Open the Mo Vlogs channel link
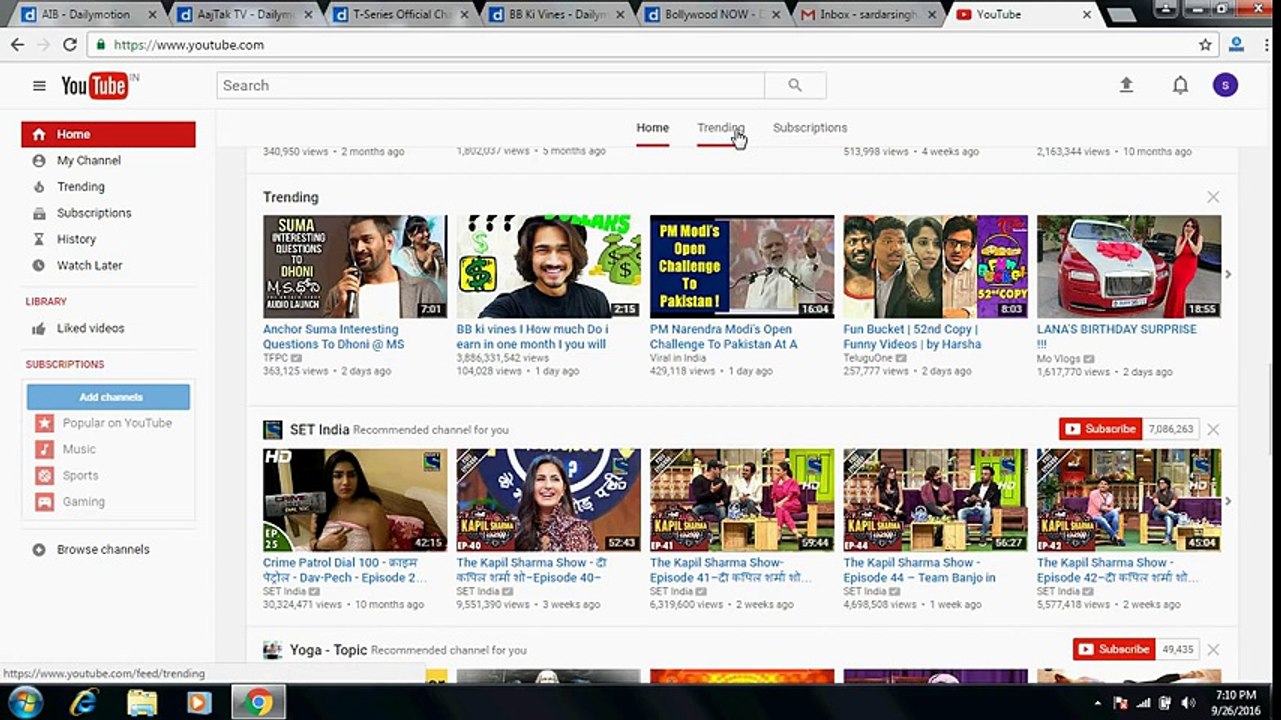 click(1059, 358)
